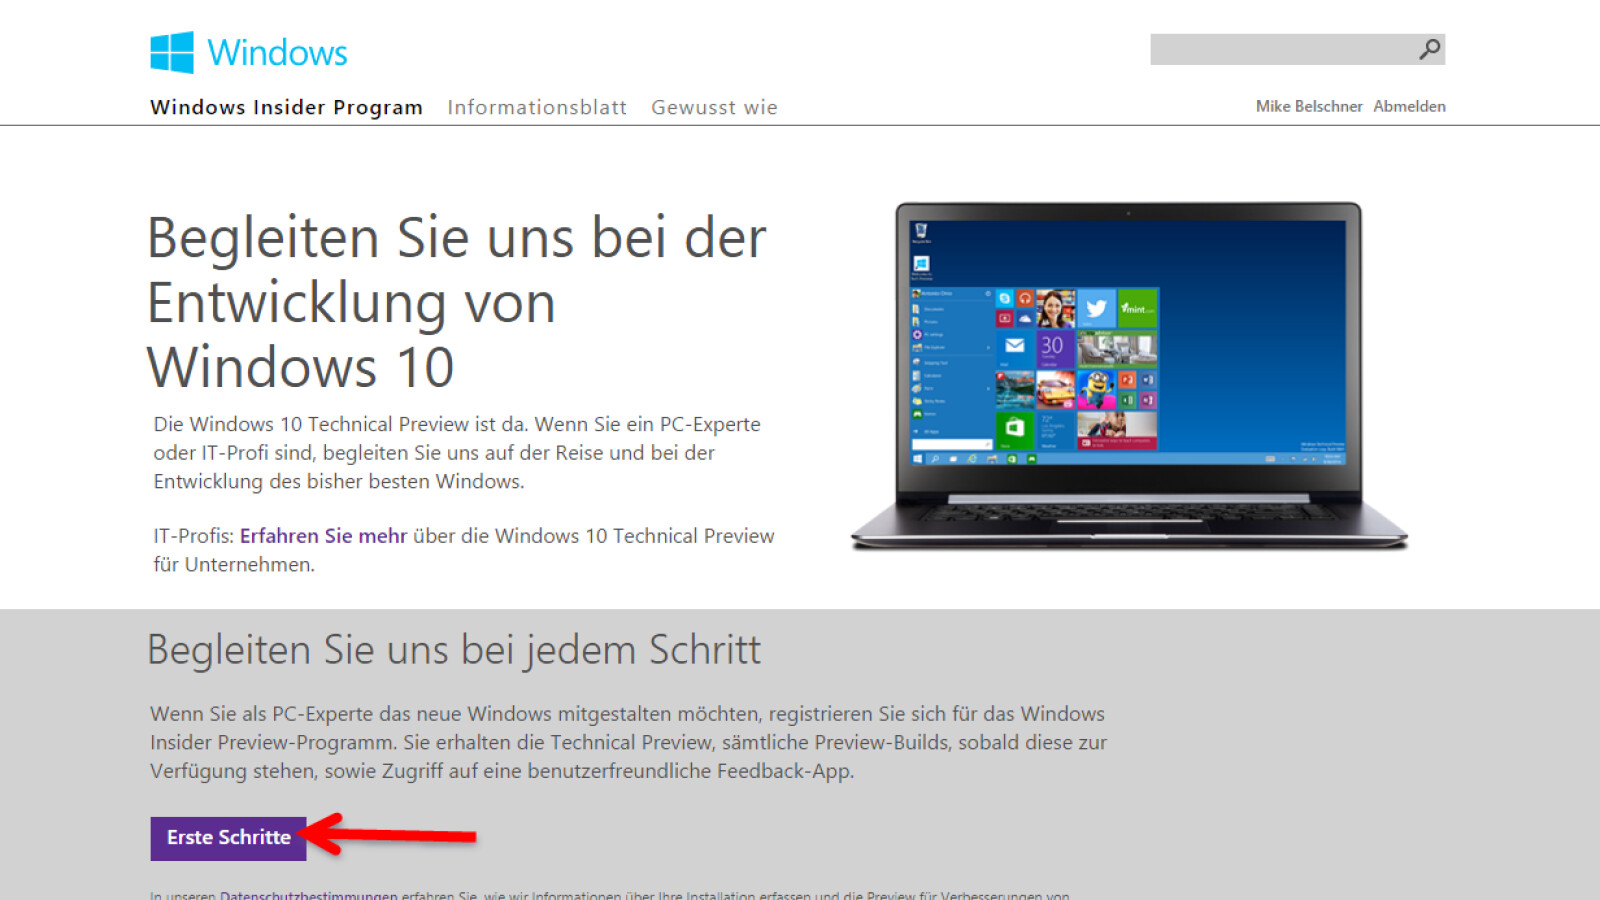This screenshot has height=900, width=1600.
Task: Open the Mike Belschner account link
Action: [1308, 106]
